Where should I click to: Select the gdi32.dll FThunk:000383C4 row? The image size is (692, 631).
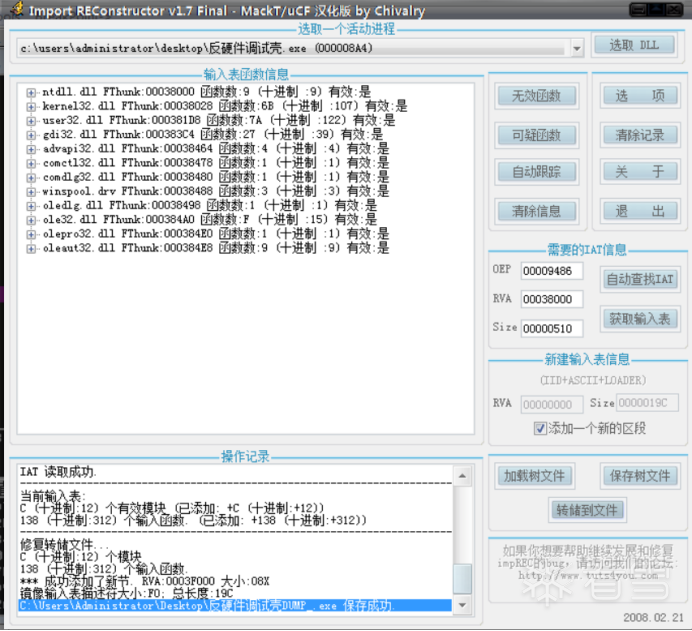(x=213, y=135)
